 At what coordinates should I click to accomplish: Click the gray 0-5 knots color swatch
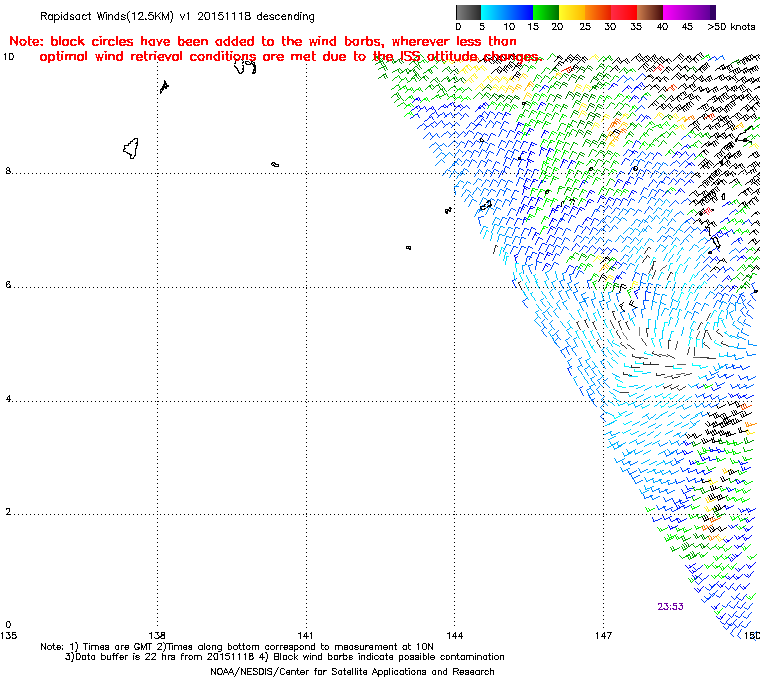click(469, 12)
